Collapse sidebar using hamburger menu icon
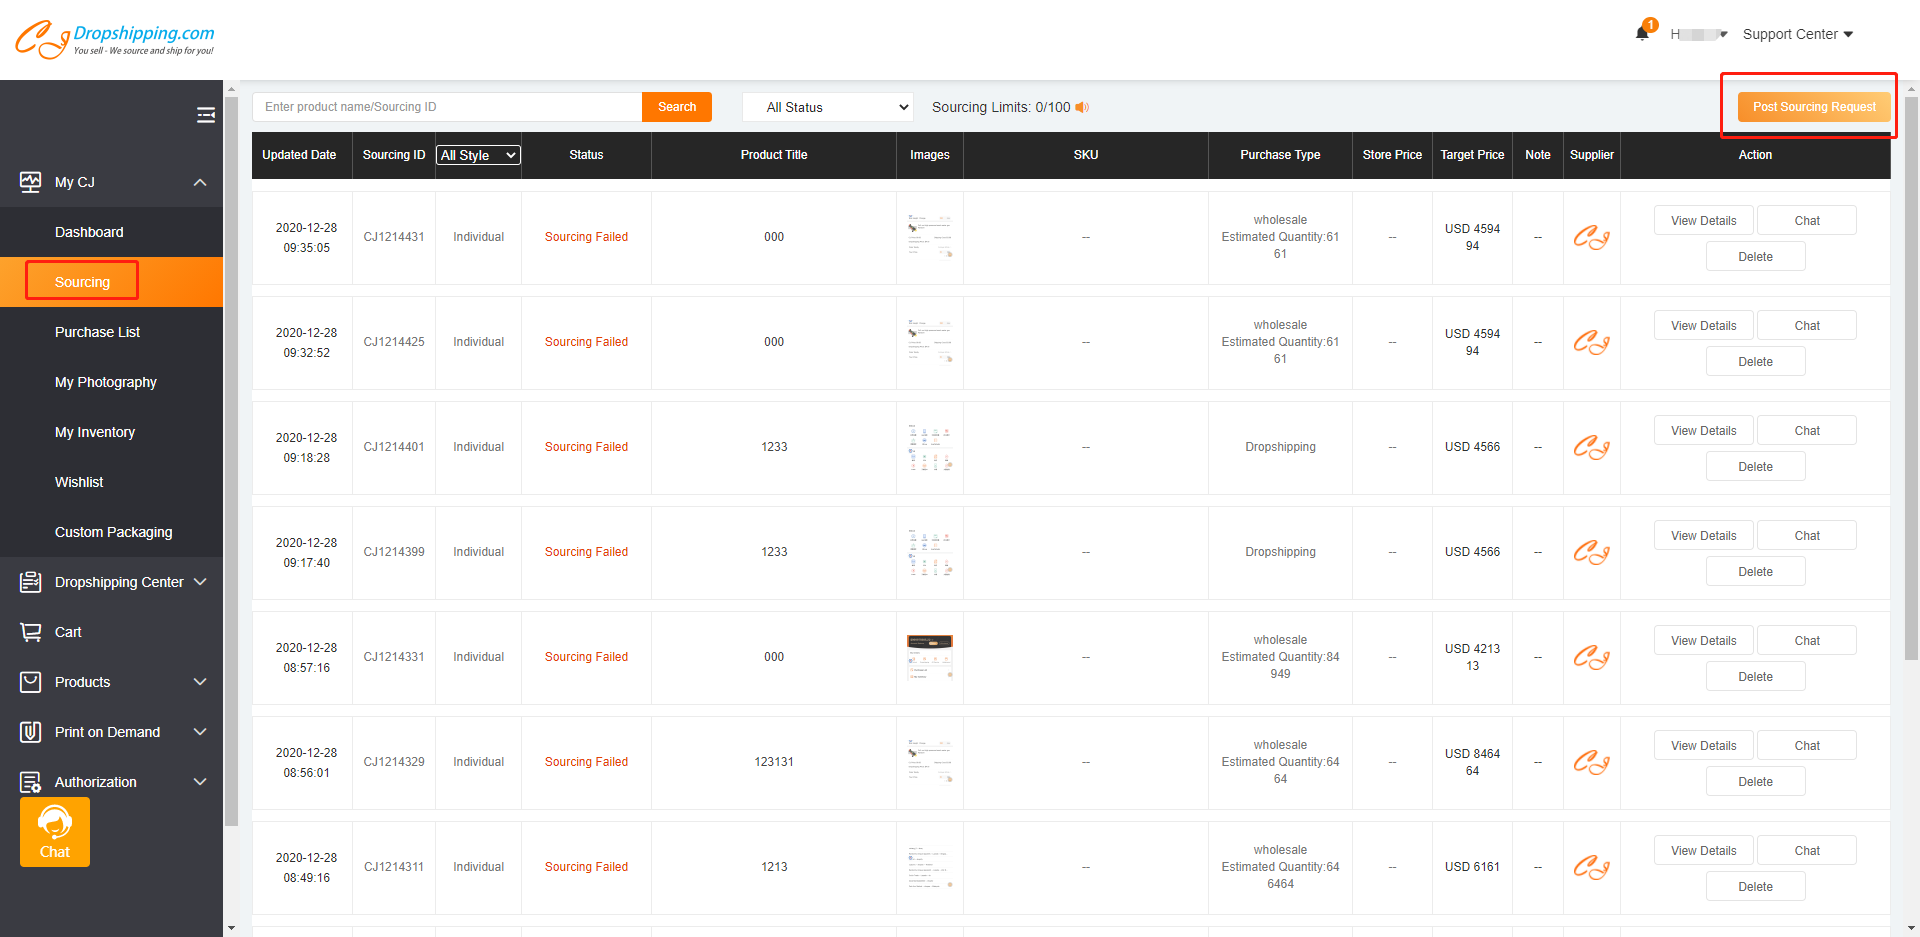 (206, 115)
